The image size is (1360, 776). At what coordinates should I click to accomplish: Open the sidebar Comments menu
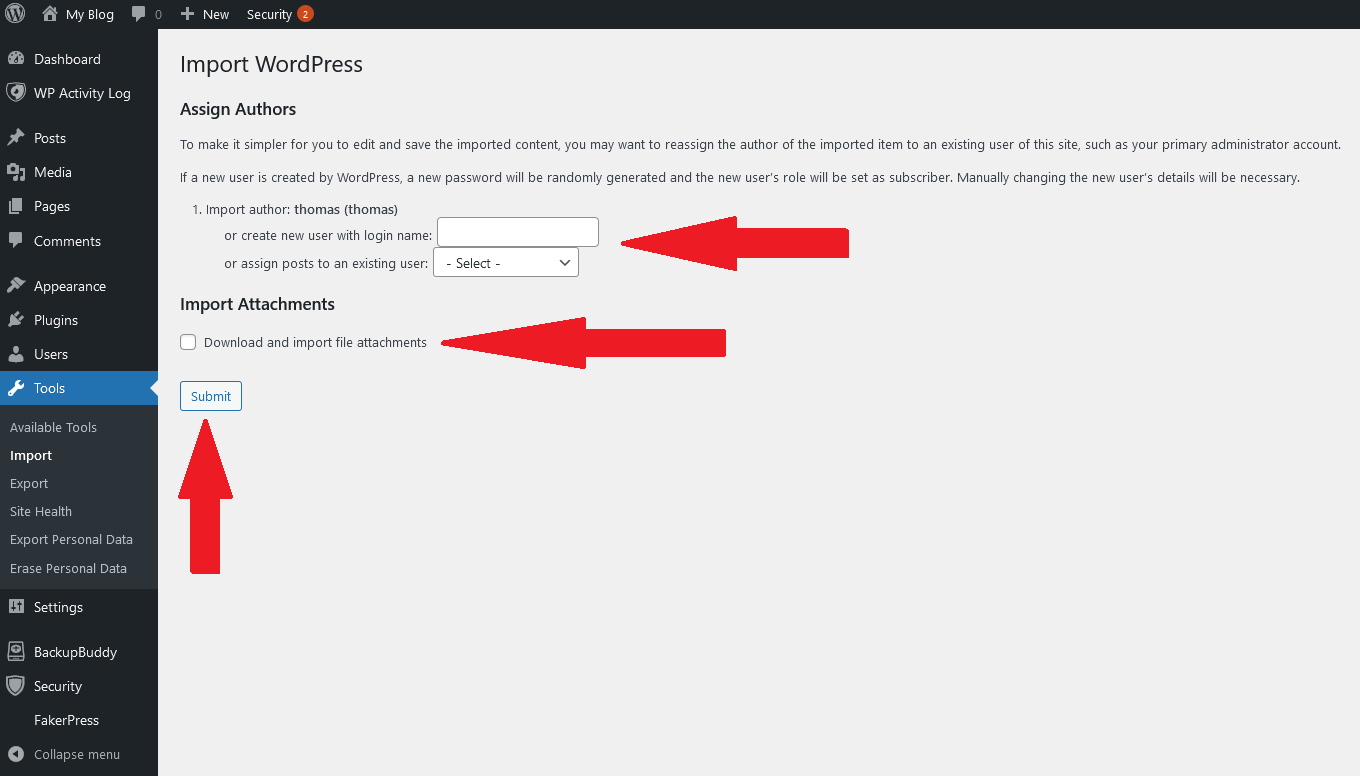click(67, 241)
